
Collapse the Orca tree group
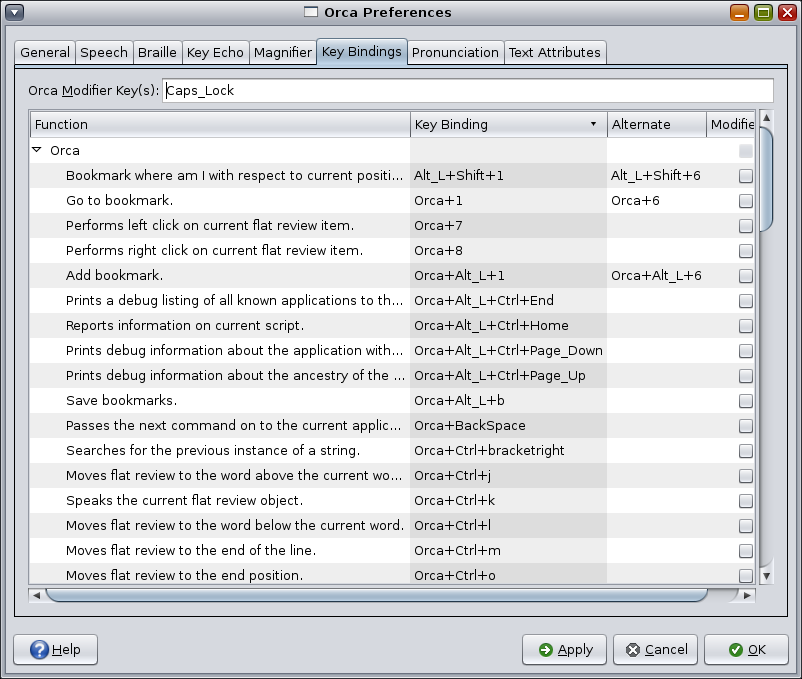(x=37, y=150)
